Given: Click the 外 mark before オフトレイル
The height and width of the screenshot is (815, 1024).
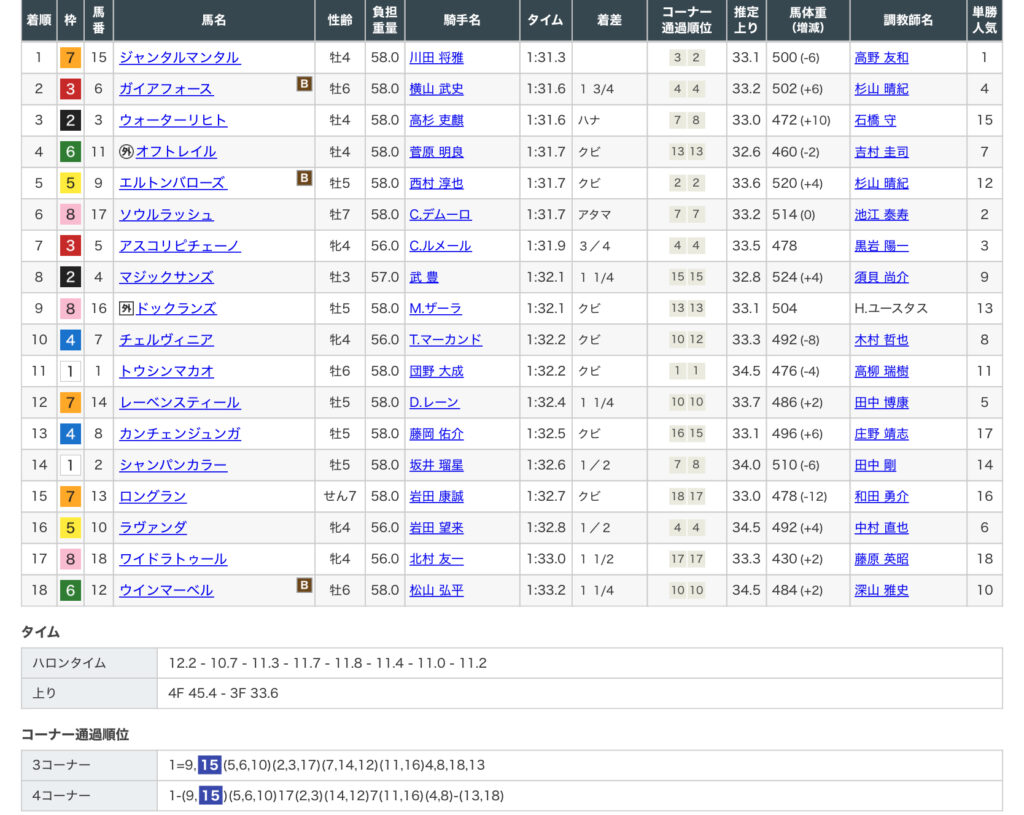Looking at the screenshot, I should point(126,152).
